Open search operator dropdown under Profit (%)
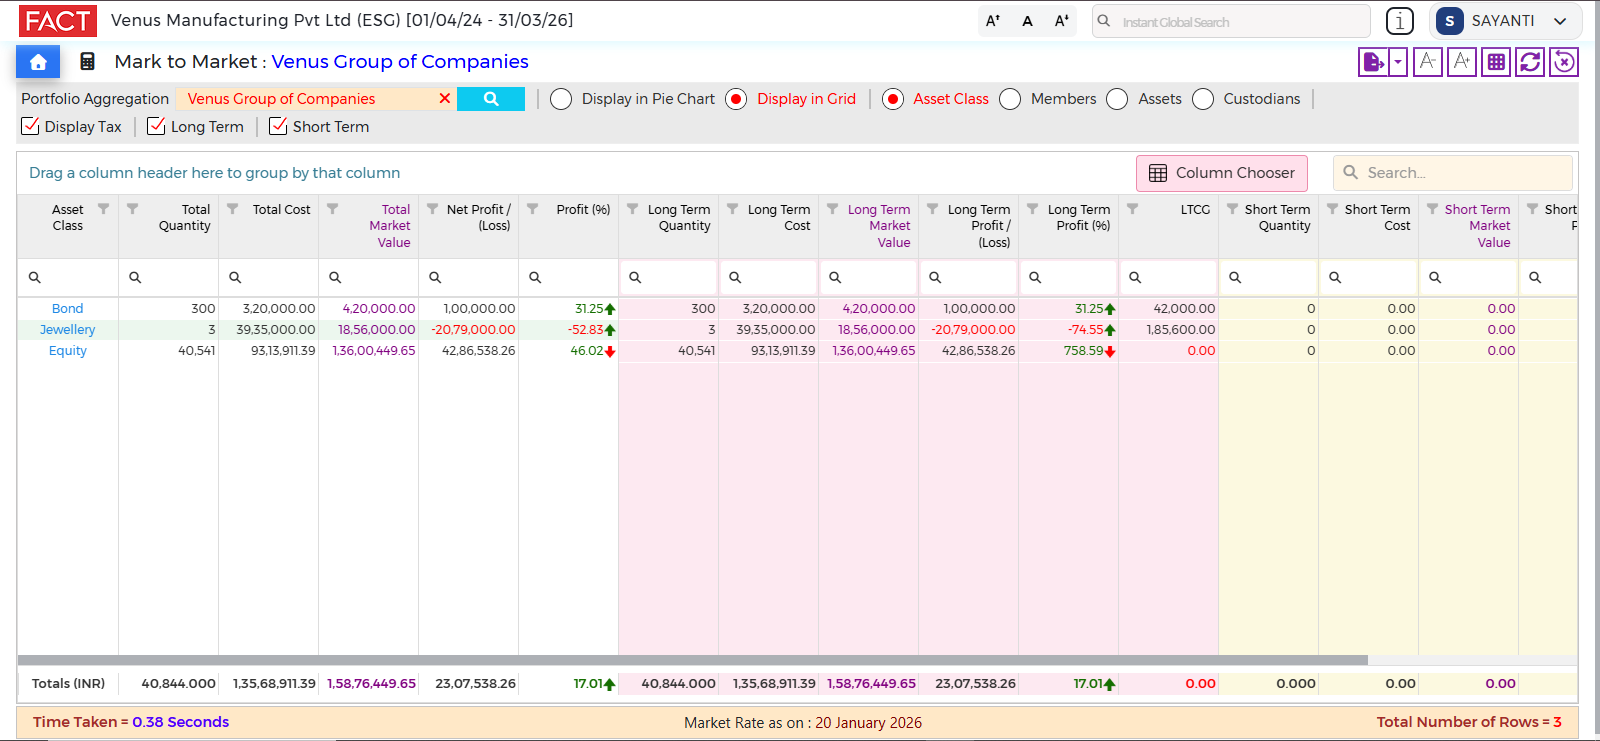Screen dimensions: 1600x741 point(535,278)
